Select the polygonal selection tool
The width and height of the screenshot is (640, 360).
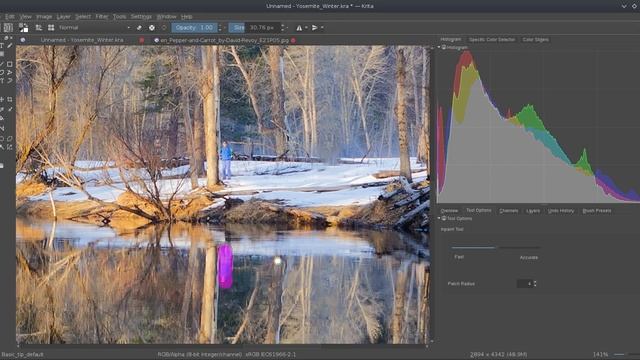pos(10,138)
